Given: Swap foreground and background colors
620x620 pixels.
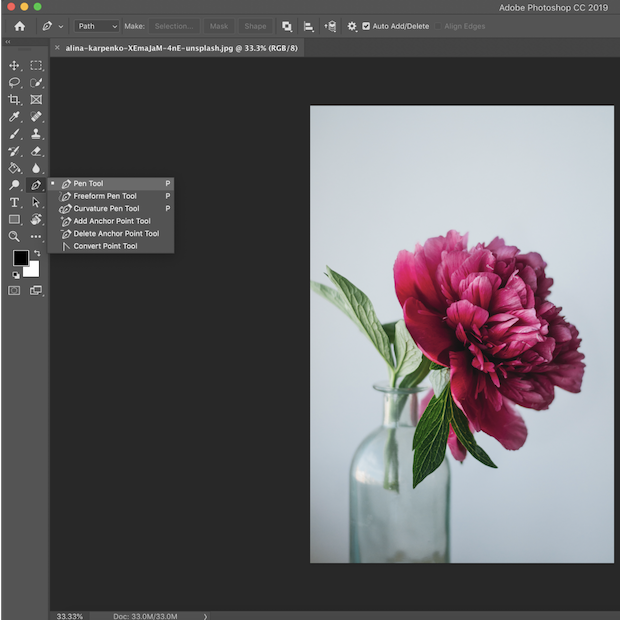Looking at the screenshot, I should click(x=37, y=253).
